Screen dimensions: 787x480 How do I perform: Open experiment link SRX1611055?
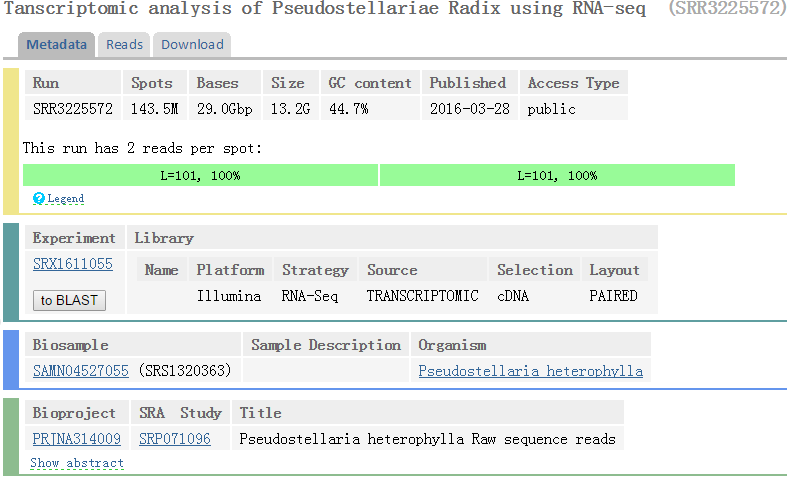point(73,265)
